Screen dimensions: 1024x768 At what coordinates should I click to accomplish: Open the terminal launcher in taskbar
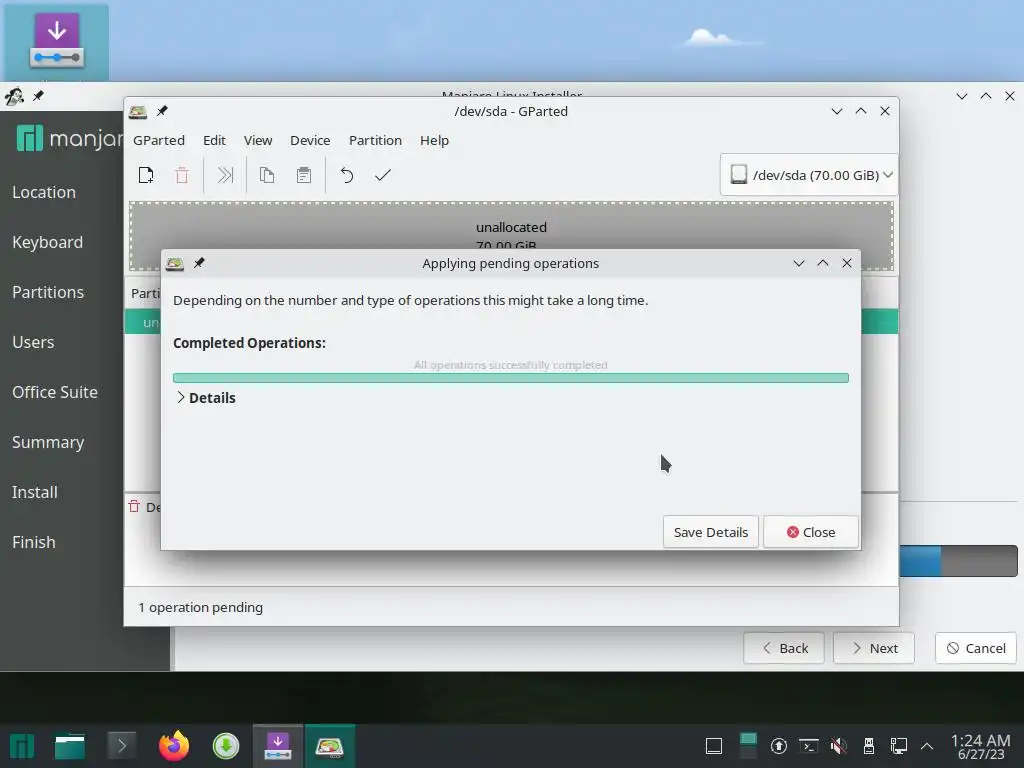coord(121,745)
